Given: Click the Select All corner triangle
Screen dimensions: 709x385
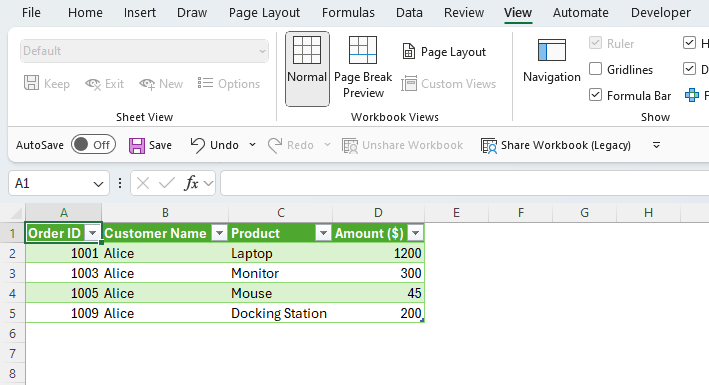Looking at the screenshot, I should (x=17, y=213).
